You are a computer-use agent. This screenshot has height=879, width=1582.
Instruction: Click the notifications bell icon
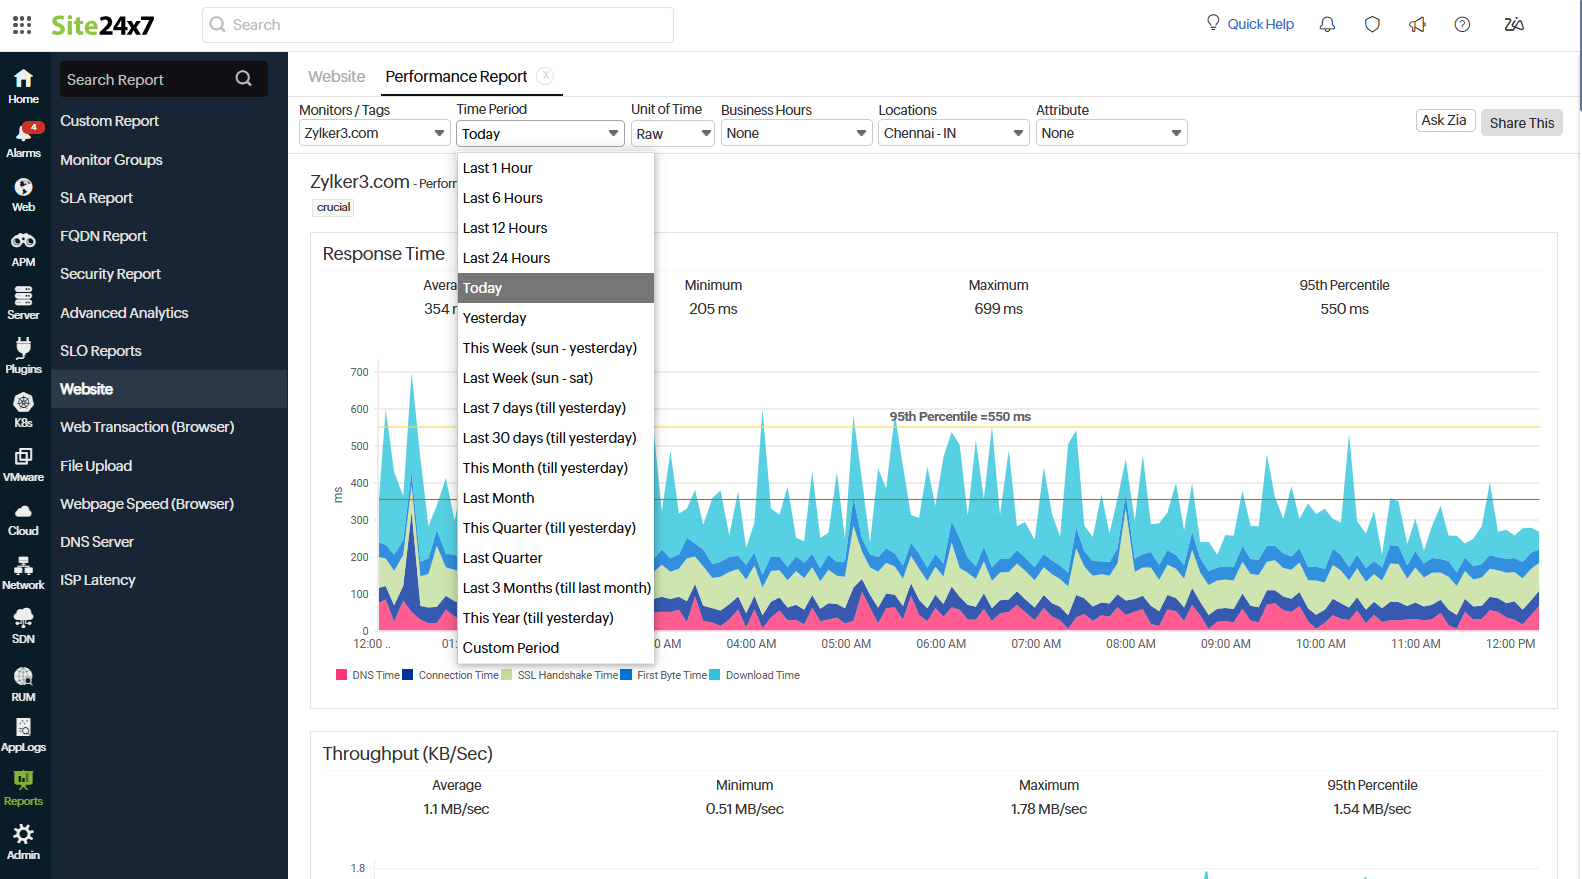pyautogui.click(x=1327, y=24)
